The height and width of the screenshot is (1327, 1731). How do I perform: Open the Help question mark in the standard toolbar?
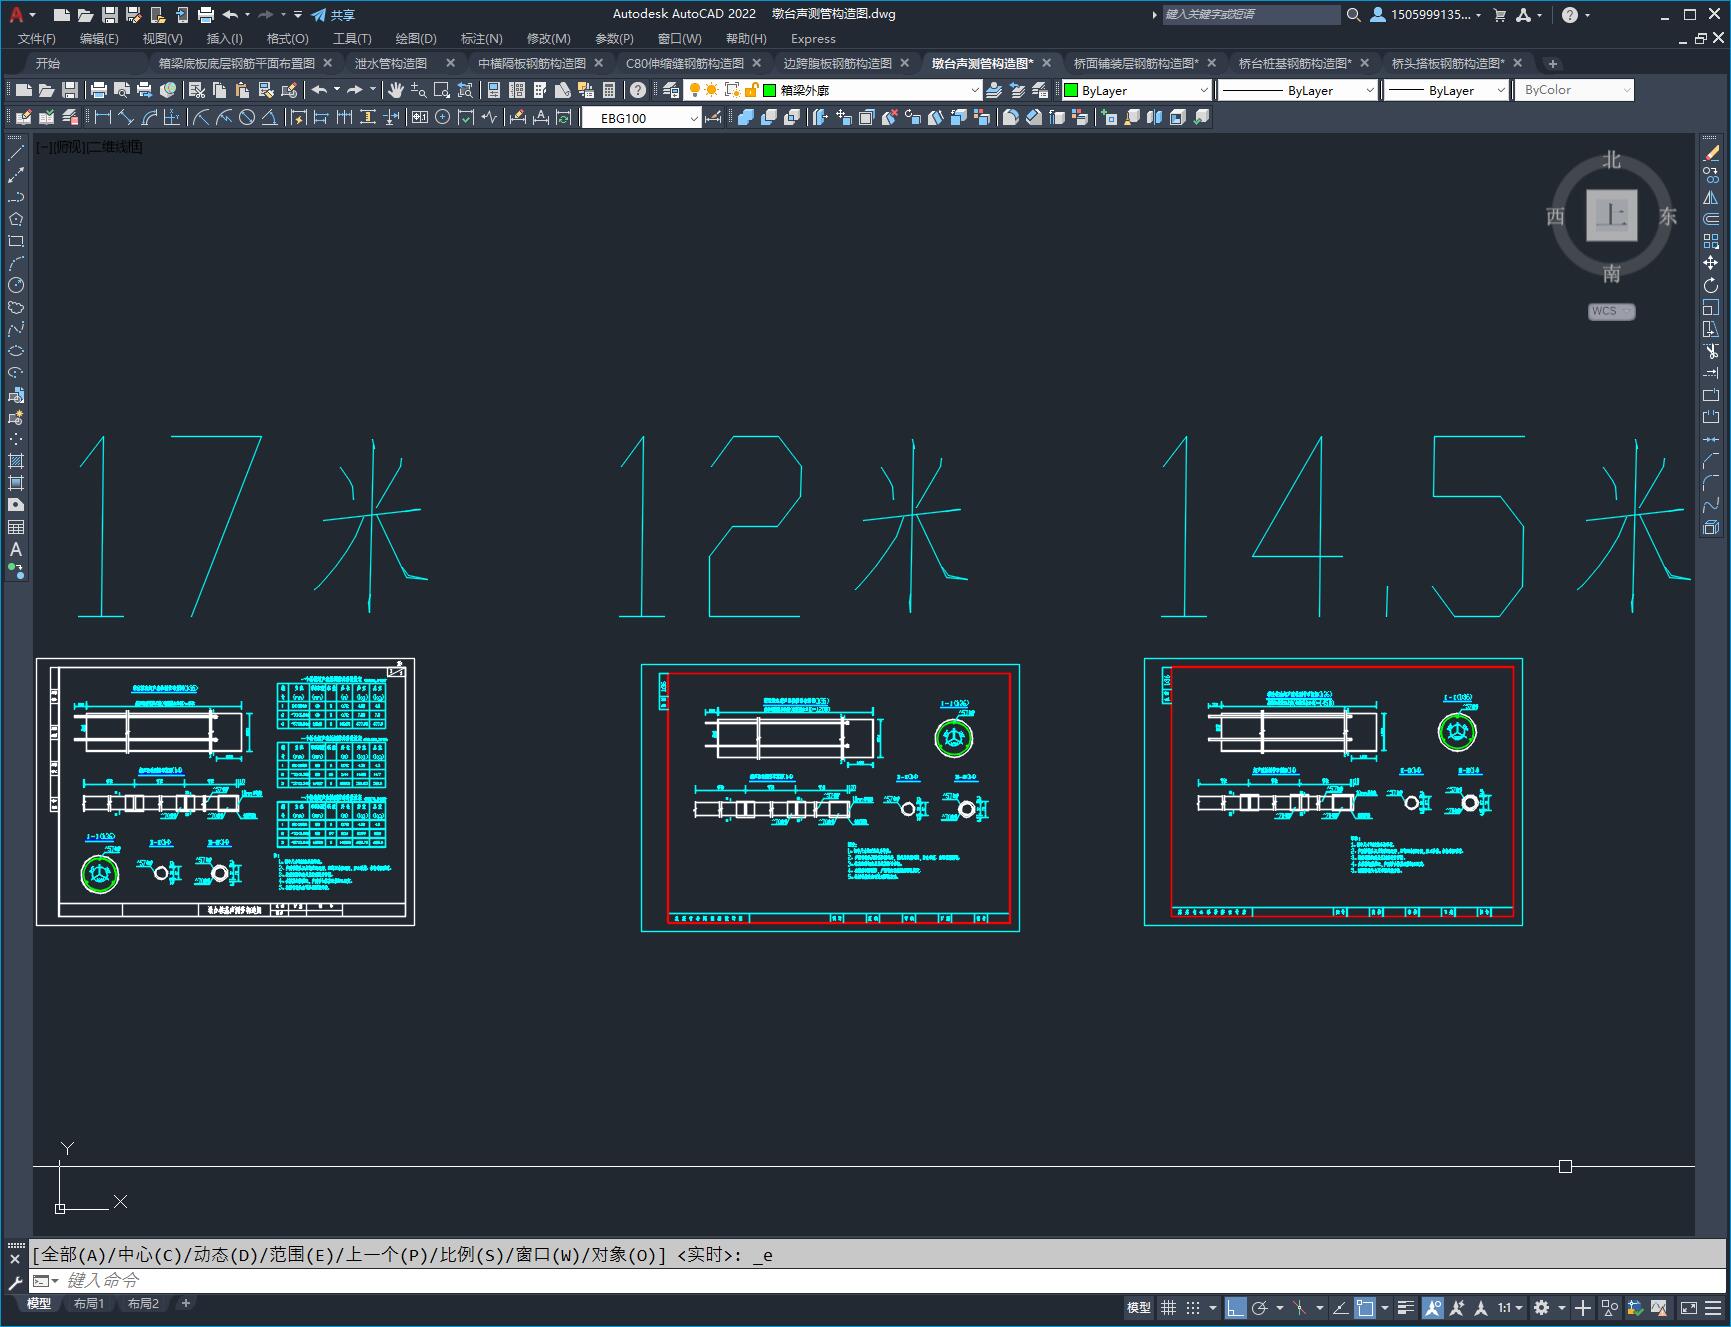tap(638, 90)
